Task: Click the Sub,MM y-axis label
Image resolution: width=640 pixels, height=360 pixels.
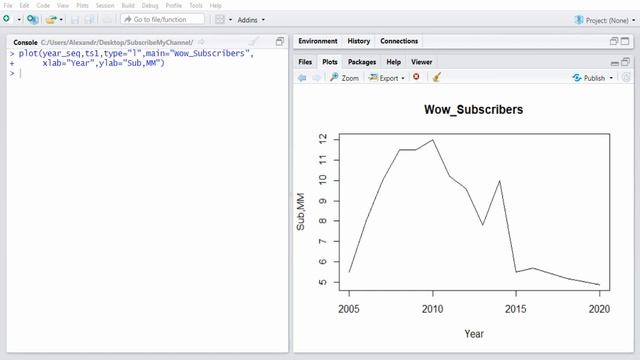Action: click(300, 212)
